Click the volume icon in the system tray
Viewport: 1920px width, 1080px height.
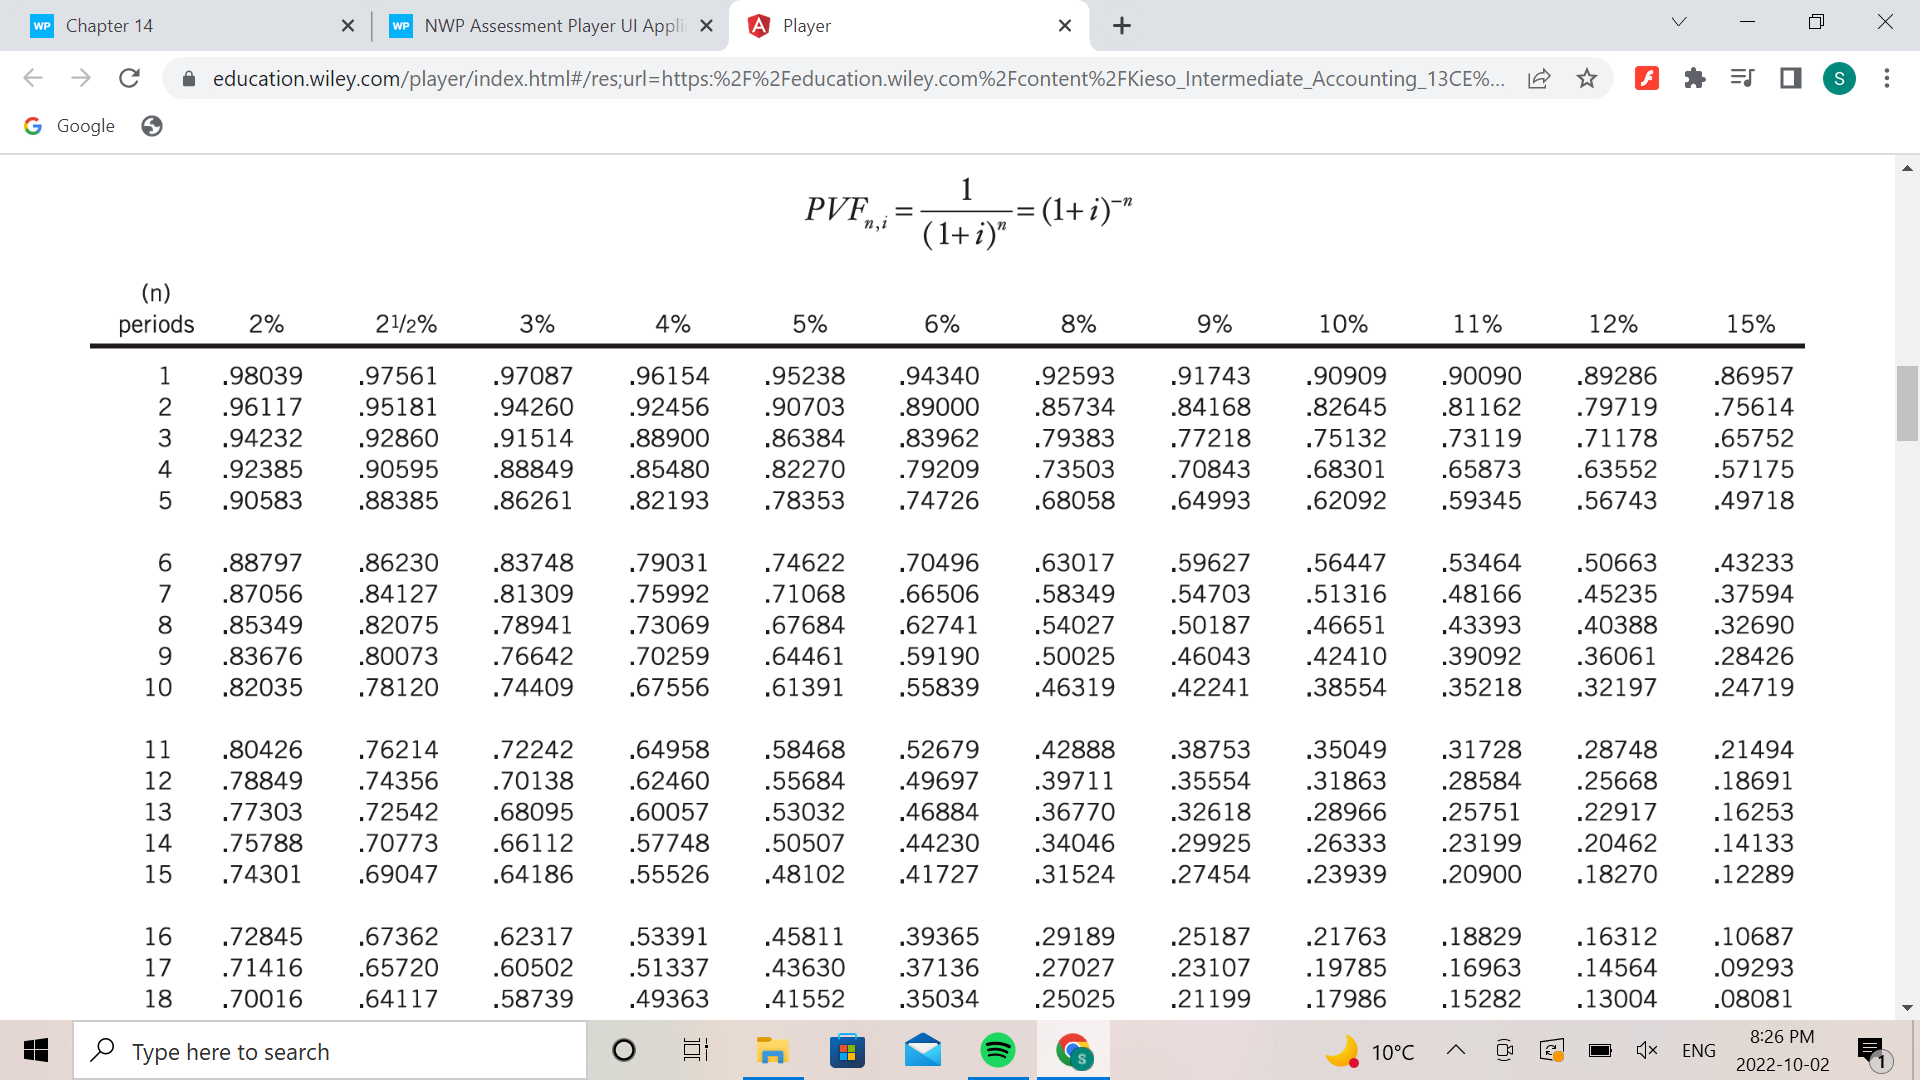tap(1646, 1050)
